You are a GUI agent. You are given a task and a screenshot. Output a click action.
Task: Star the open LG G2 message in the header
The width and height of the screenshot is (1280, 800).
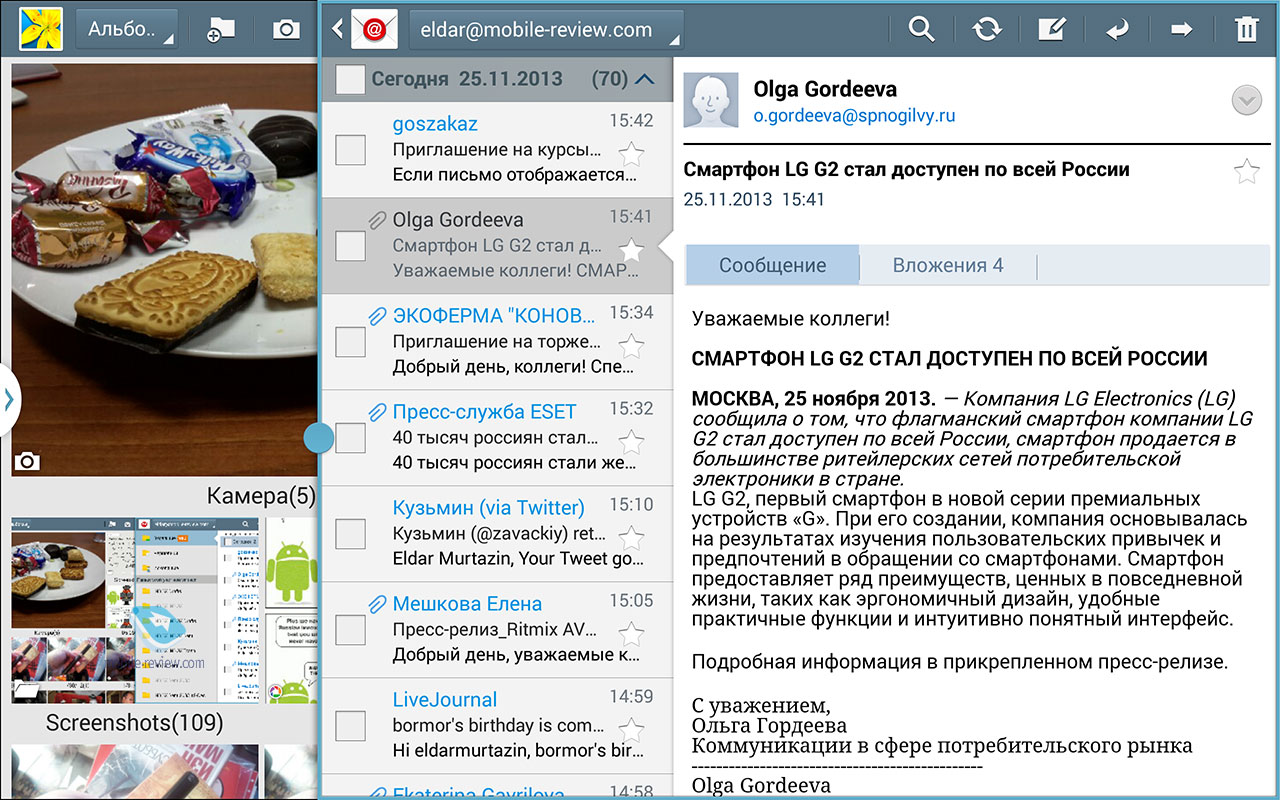(1247, 171)
